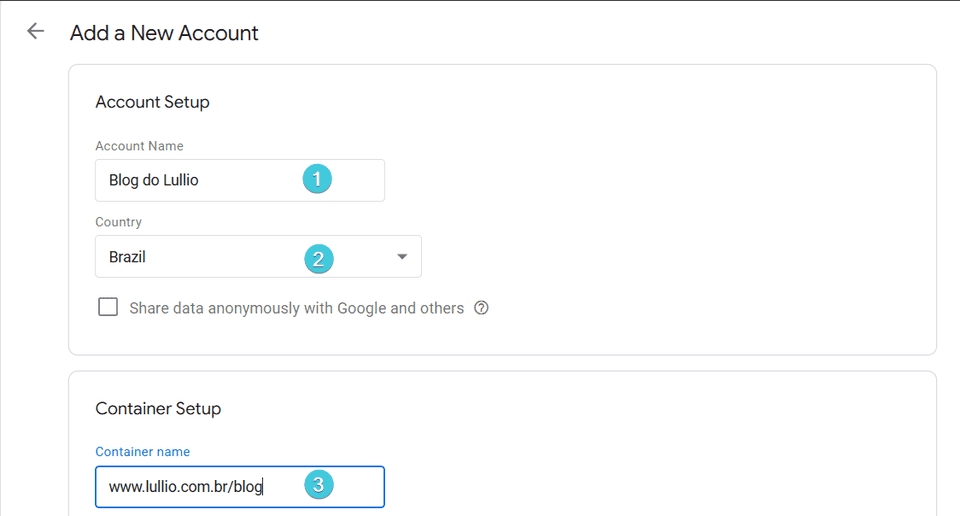The width and height of the screenshot is (960, 516).
Task: Click the back arrow icon
Action: click(36, 31)
